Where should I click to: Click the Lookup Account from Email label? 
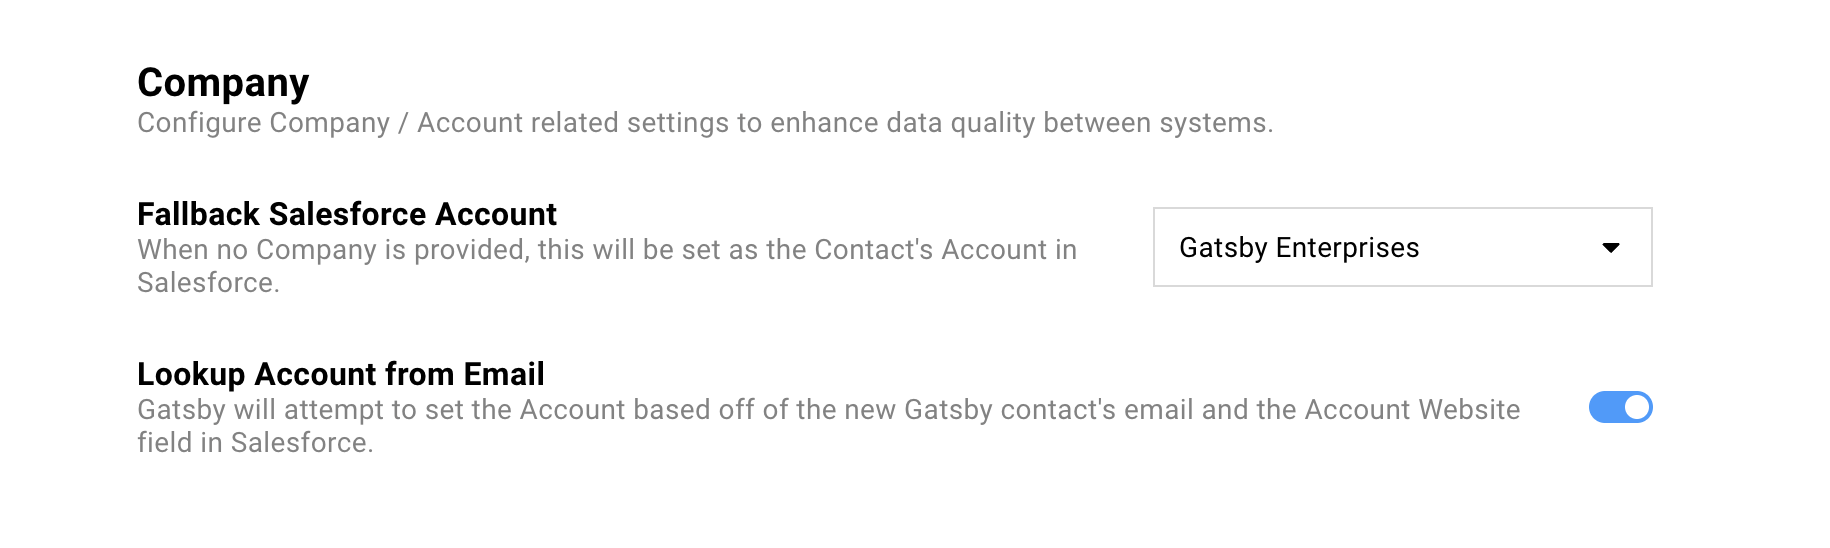340,374
